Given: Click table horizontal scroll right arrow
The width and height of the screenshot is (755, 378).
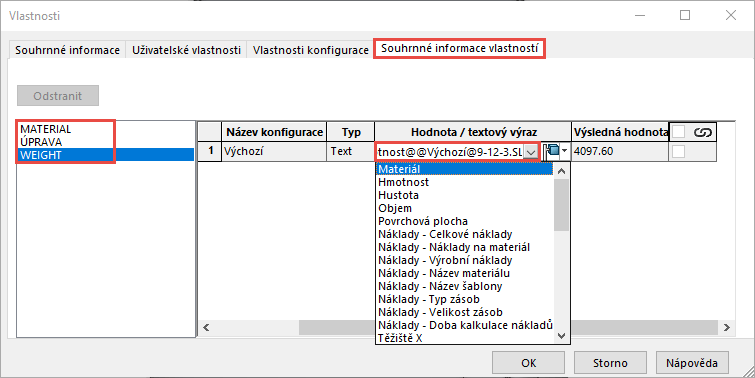Looking at the screenshot, I should [727, 327].
